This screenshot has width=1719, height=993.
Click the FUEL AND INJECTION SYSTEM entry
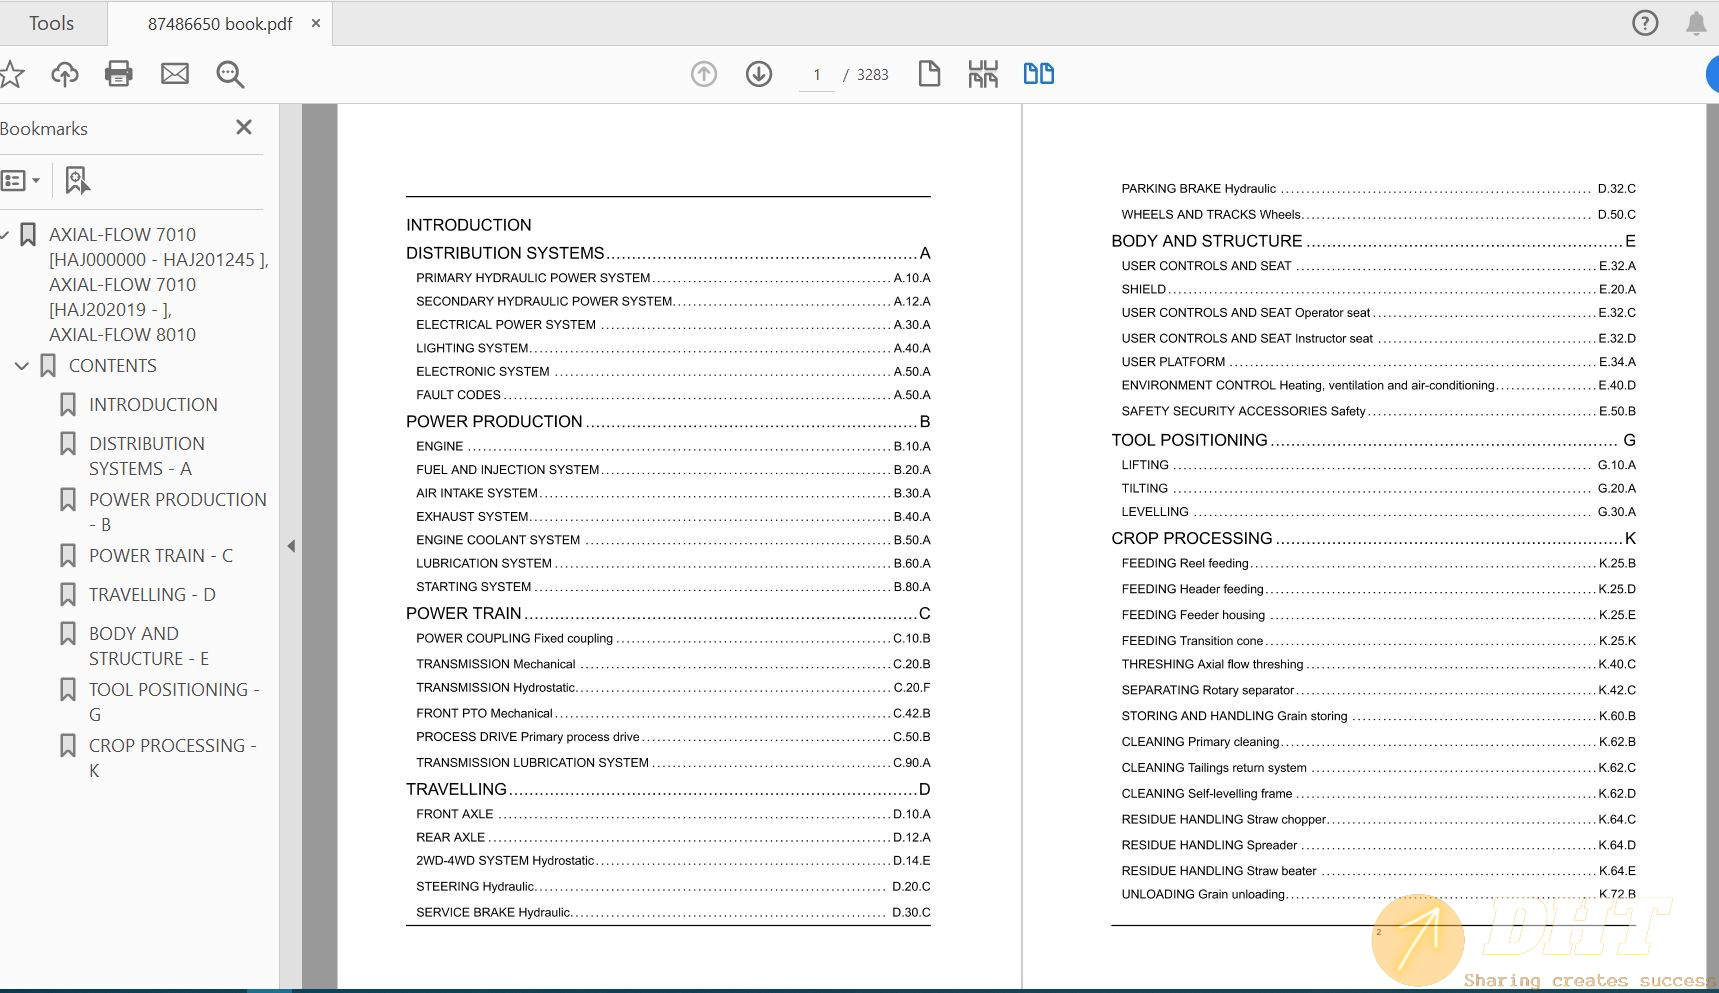point(673,470)
